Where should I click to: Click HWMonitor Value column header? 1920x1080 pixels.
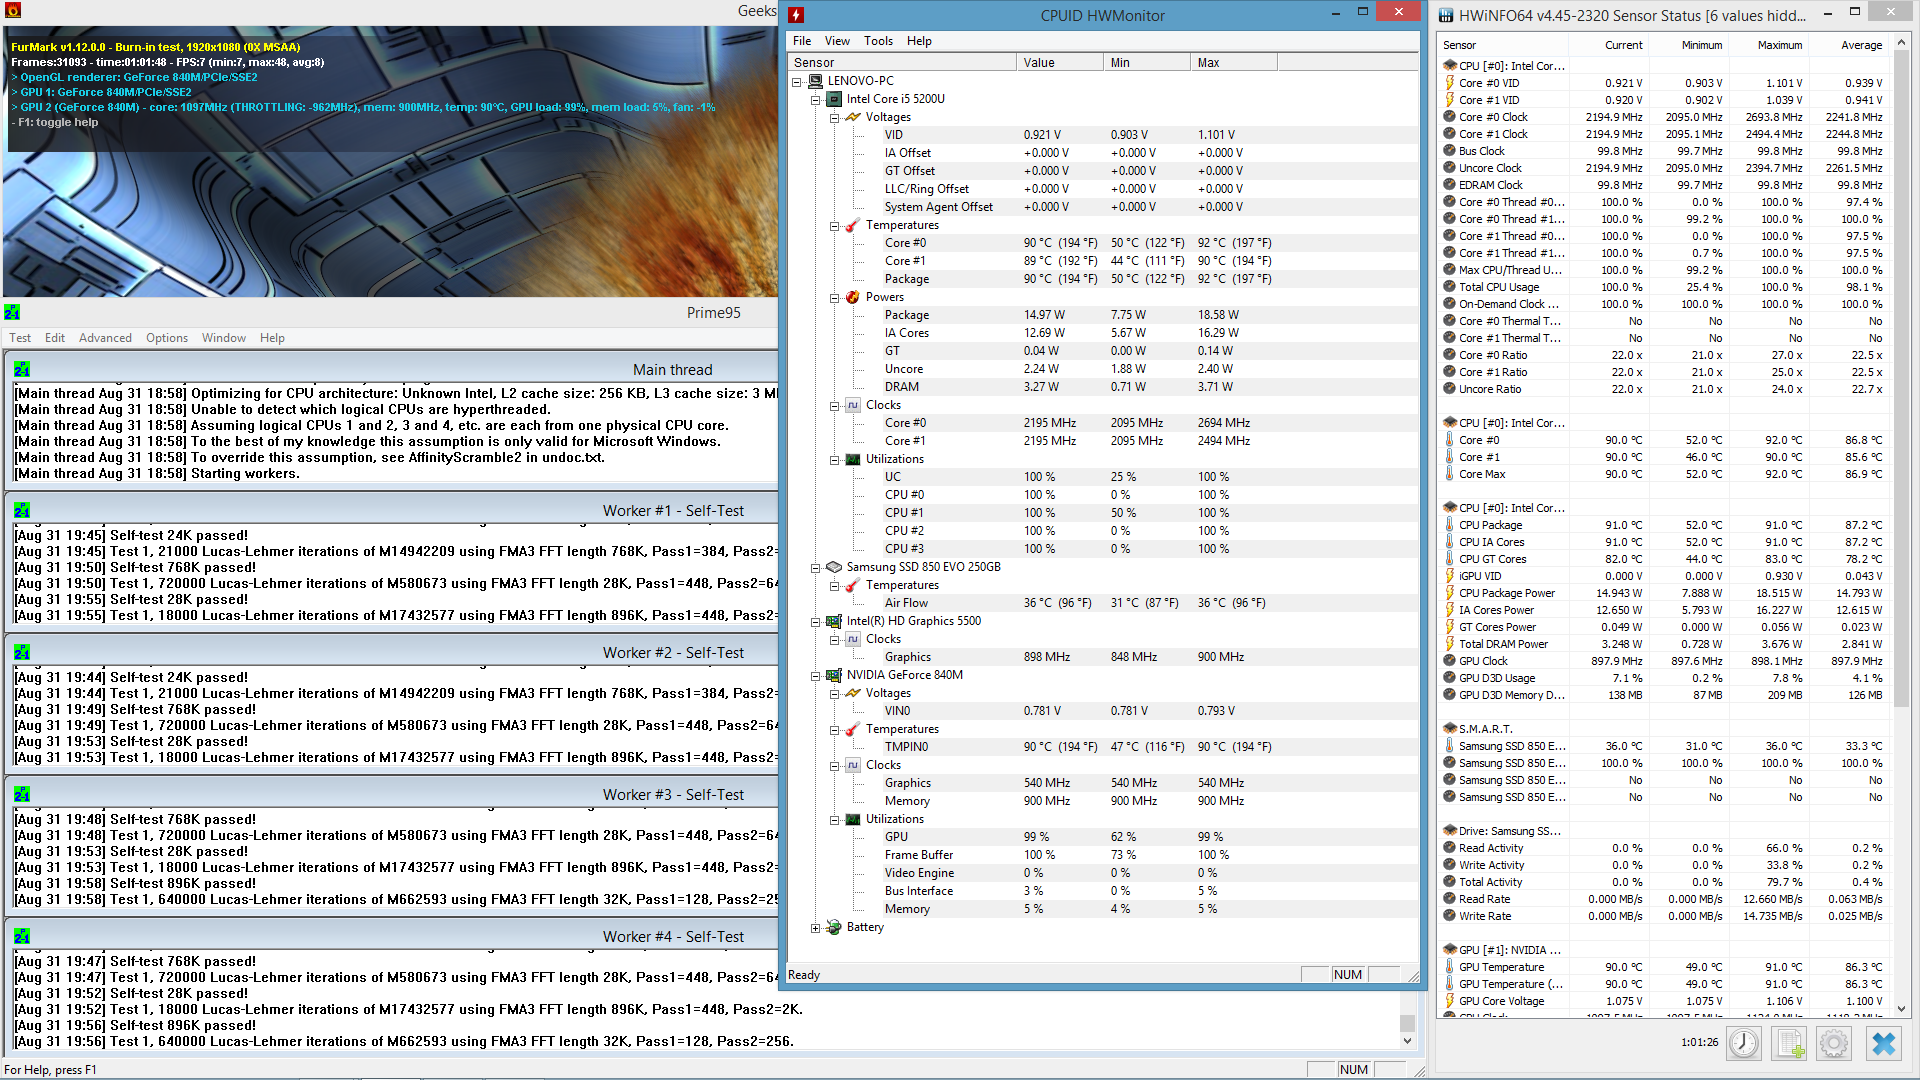click(x=1059, y=62)
